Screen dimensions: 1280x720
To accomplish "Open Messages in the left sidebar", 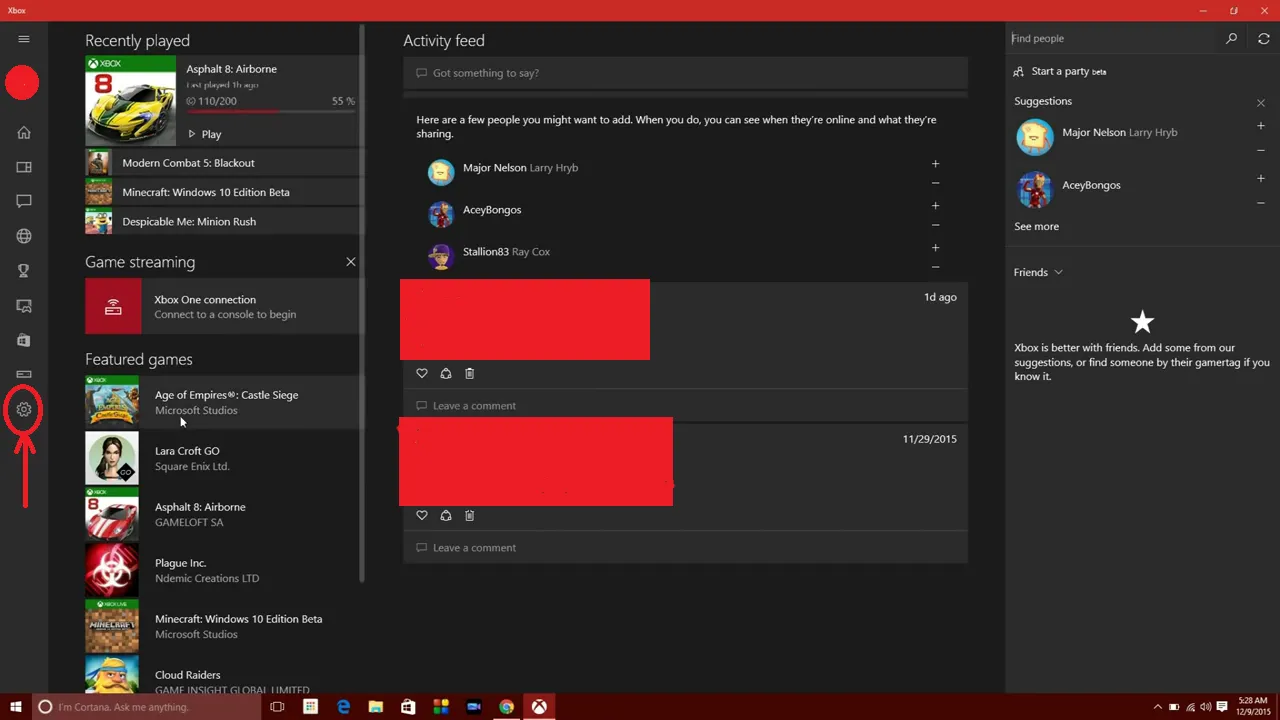I will point(24,201).
